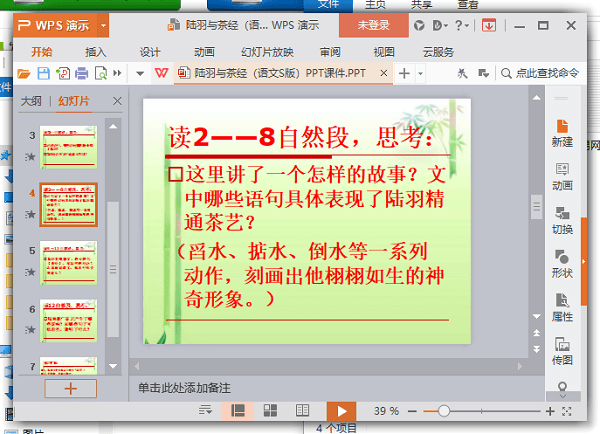Switch to the 云服务 ribbon tab
The width and height of the screenshot is (600, 434).
438,52
